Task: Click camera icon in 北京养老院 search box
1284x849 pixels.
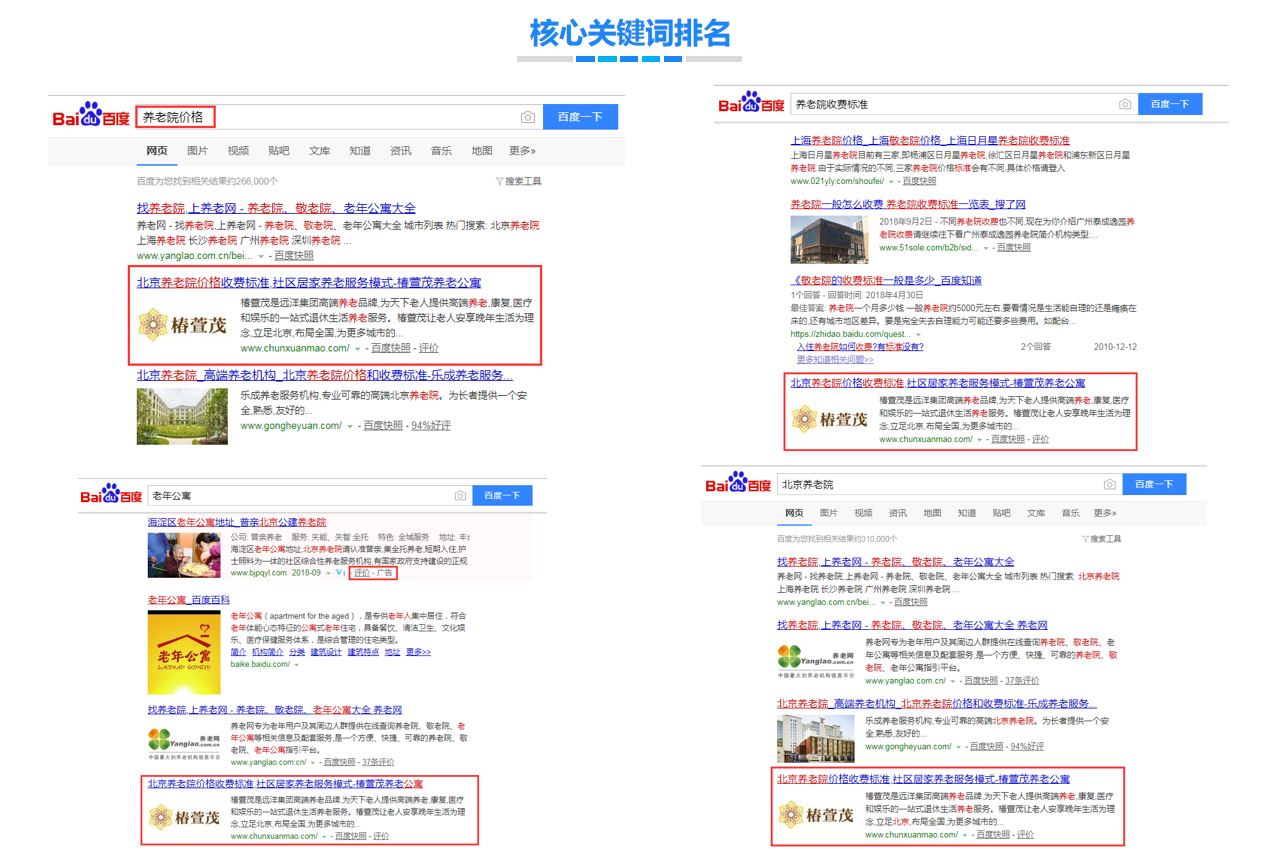Action: (1109, 485)
